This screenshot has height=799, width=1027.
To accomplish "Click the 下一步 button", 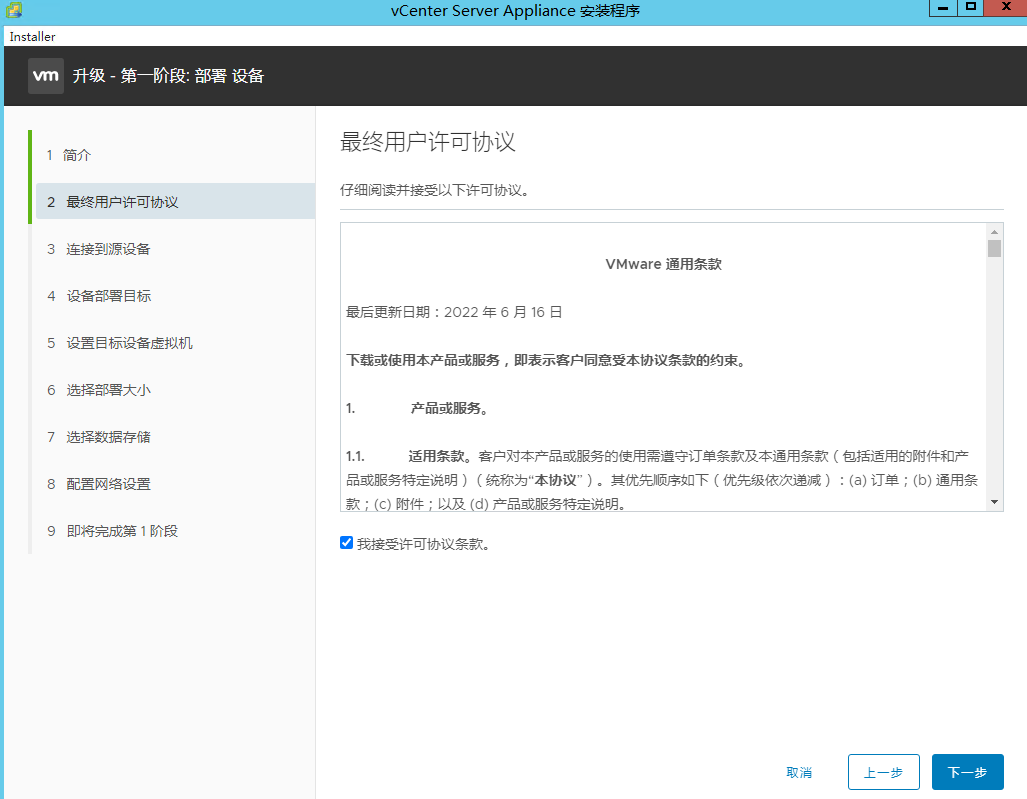I will point(967,772).
